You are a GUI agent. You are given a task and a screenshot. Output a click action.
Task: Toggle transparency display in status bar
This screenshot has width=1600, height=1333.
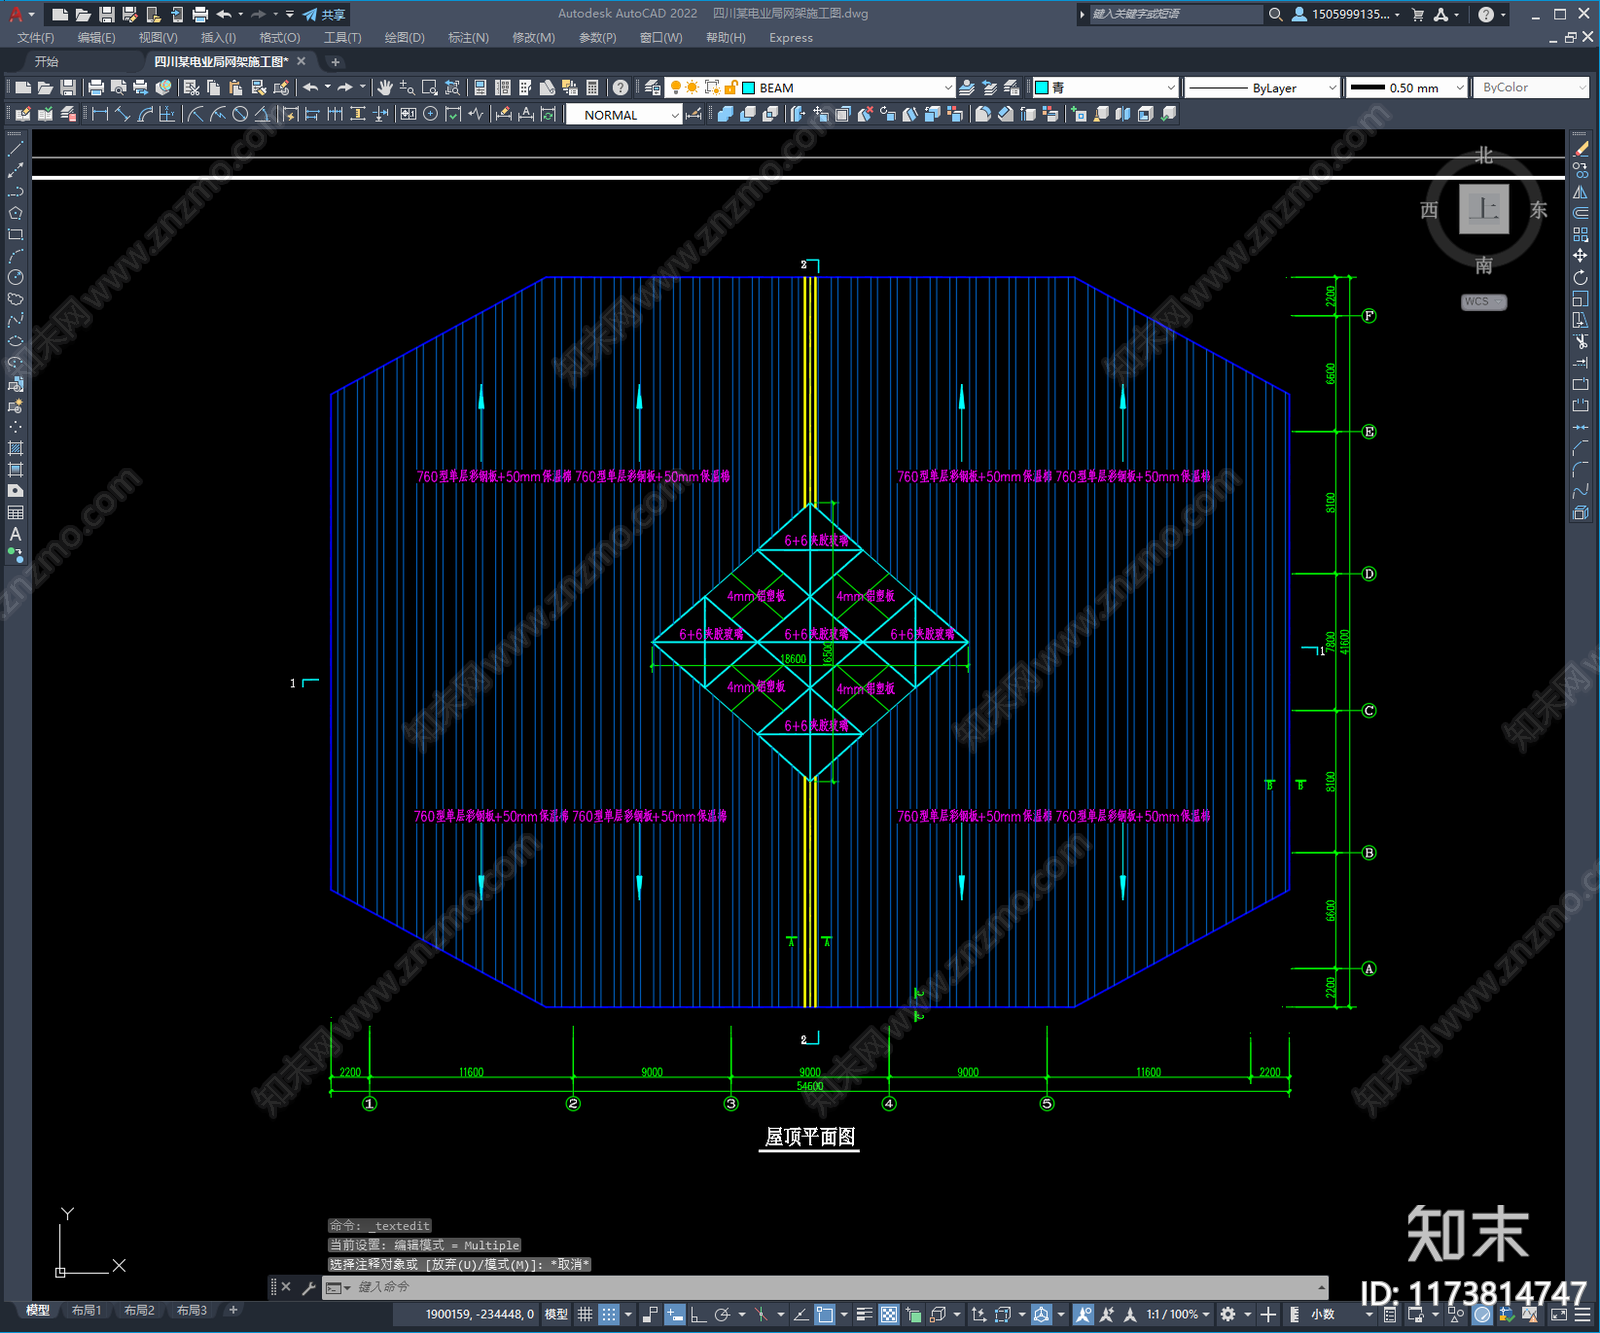click(x=888, y=1314)
